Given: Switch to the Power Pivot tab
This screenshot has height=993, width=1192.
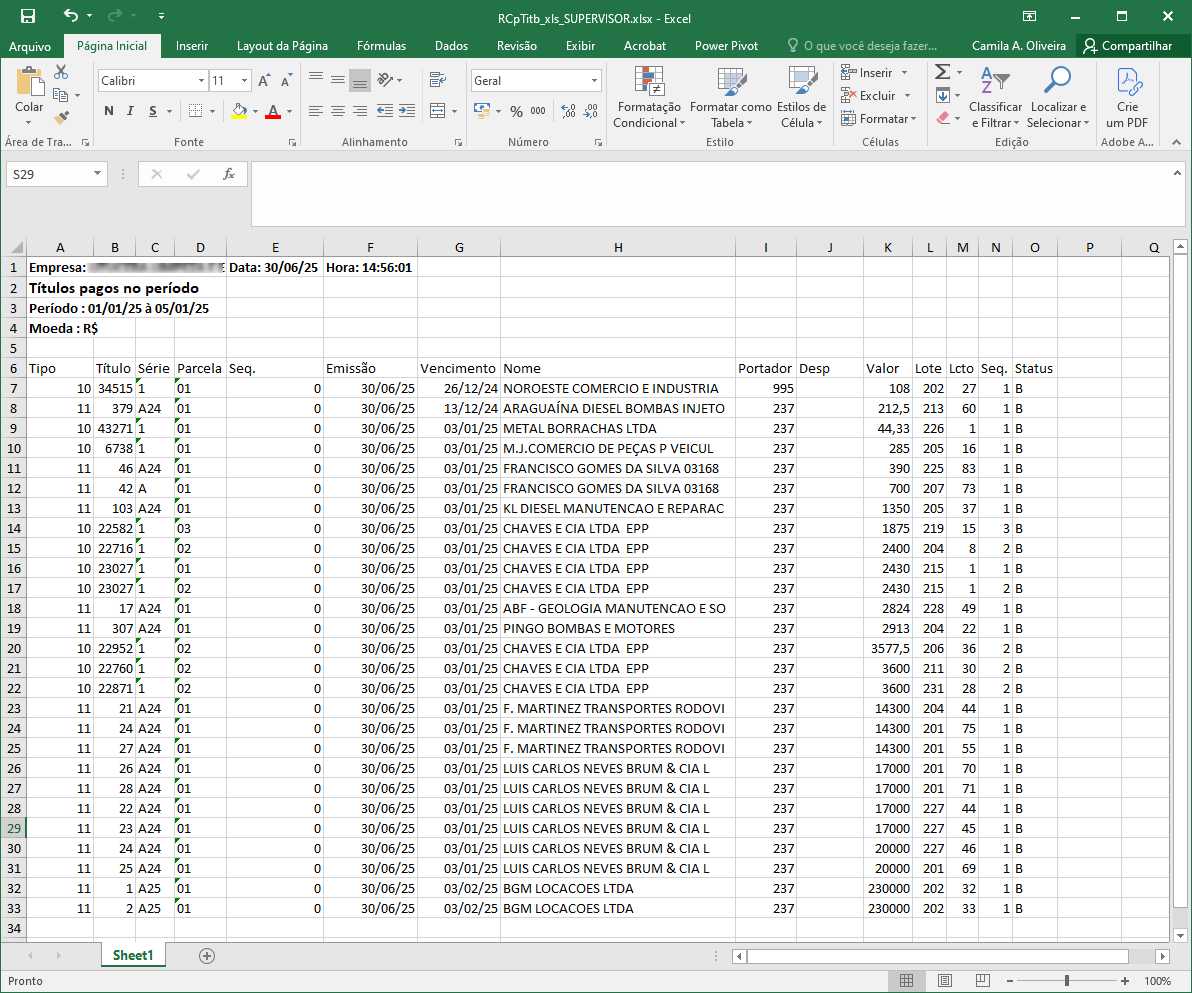Looking at the screenshot, I should [726, 46].
